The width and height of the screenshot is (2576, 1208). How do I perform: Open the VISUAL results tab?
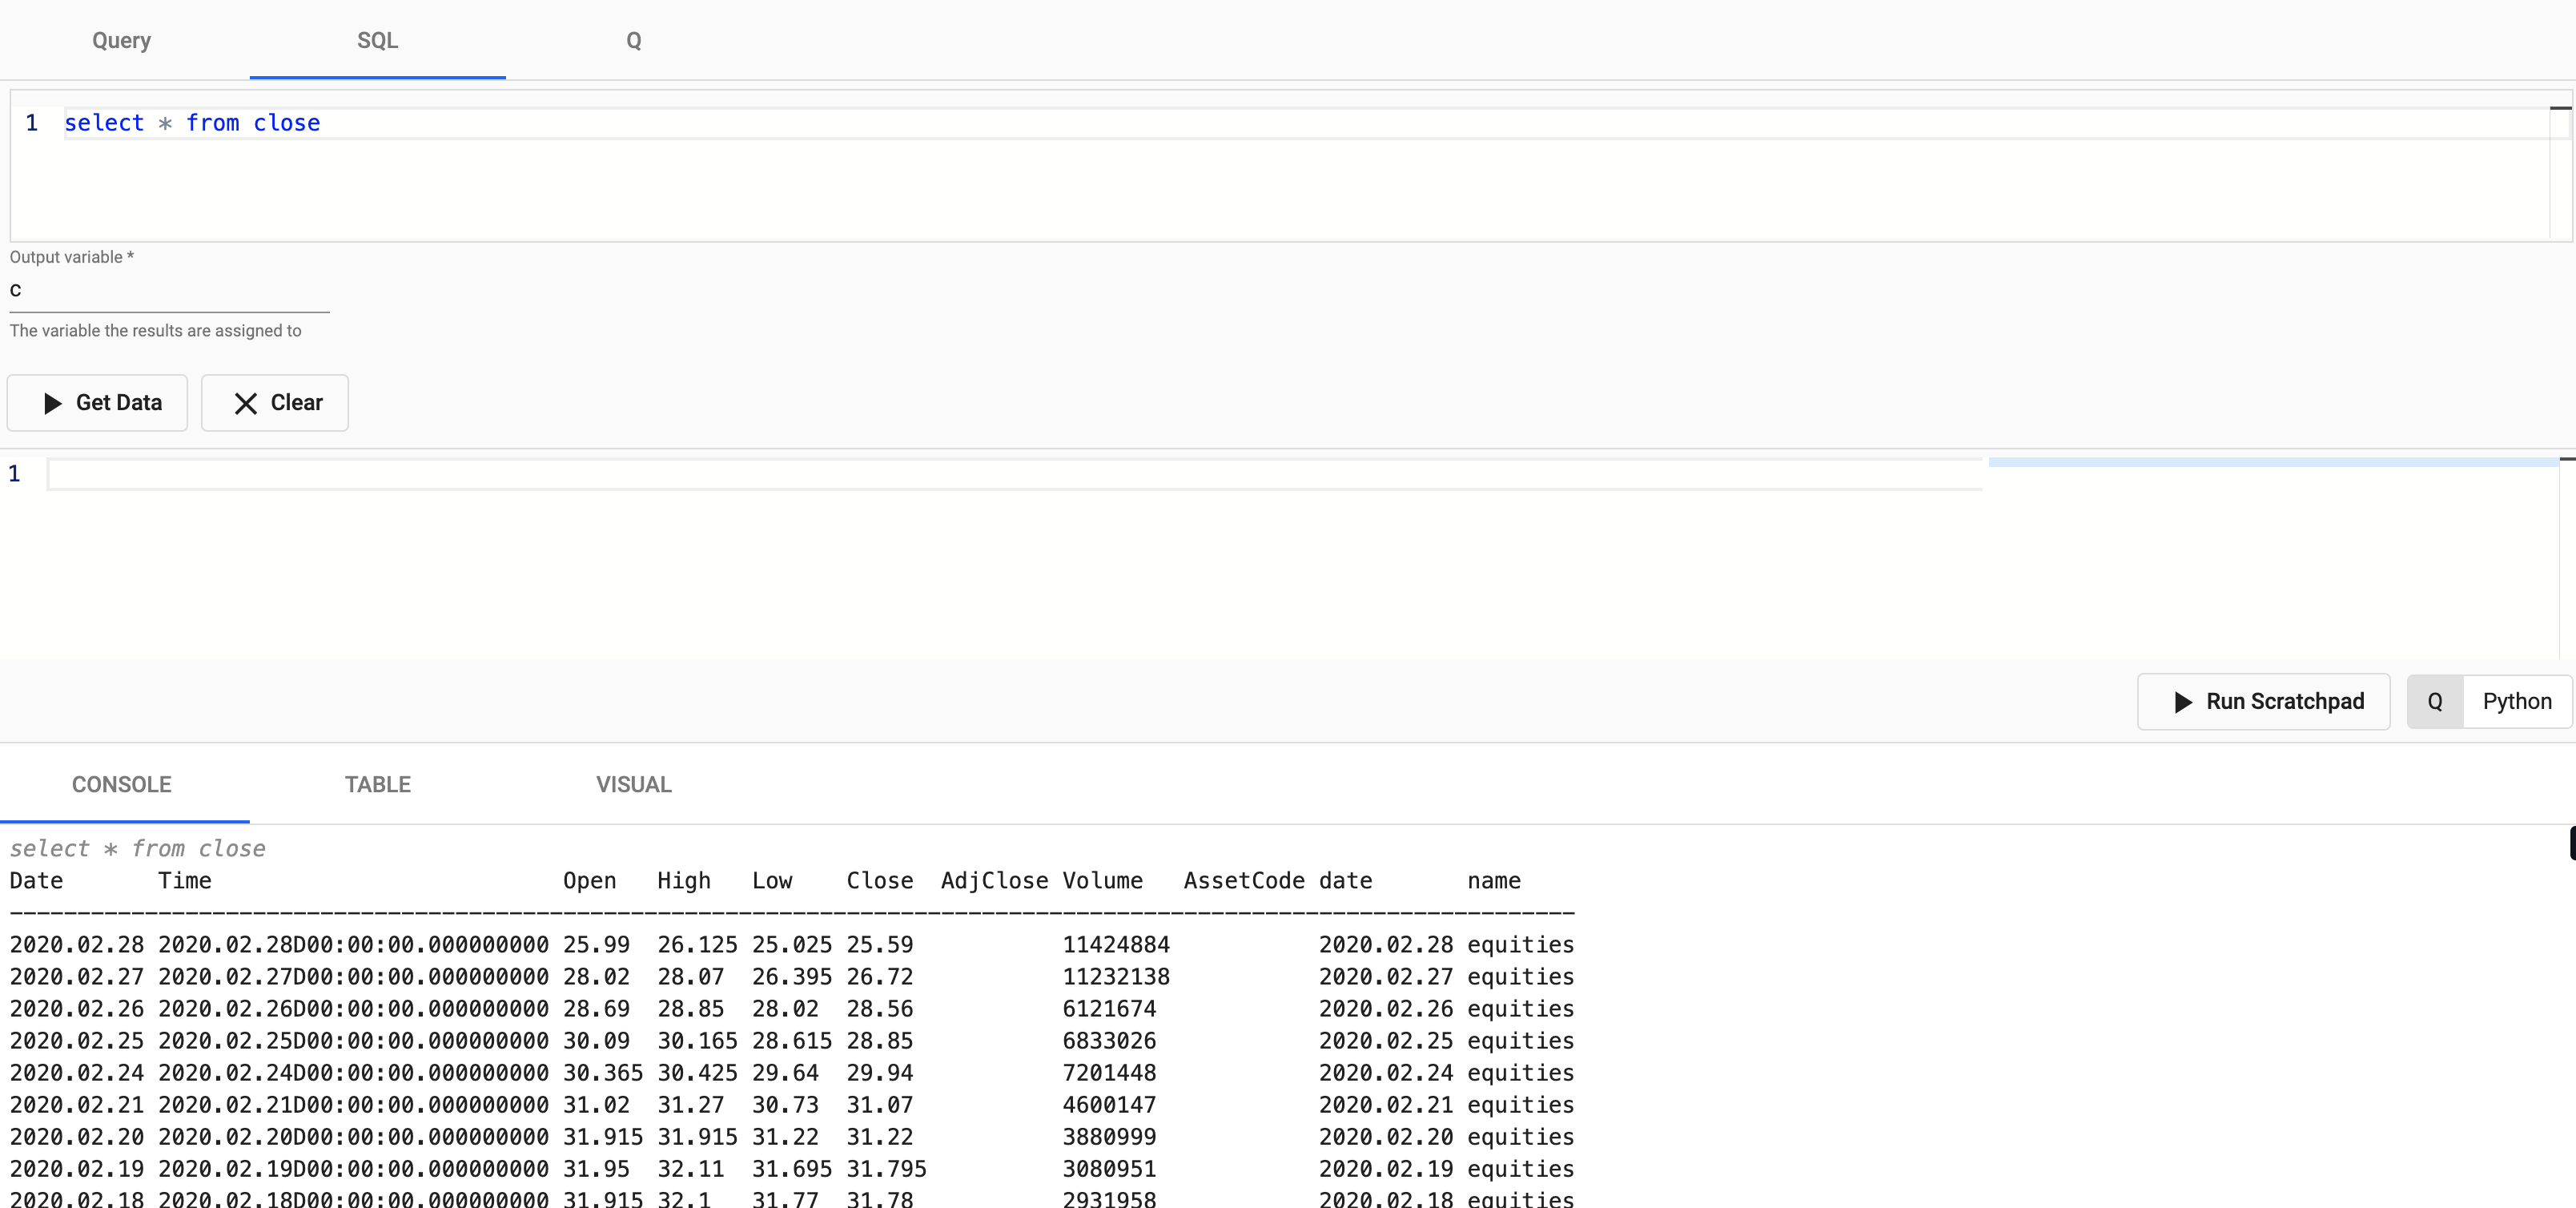pos(633,784)
